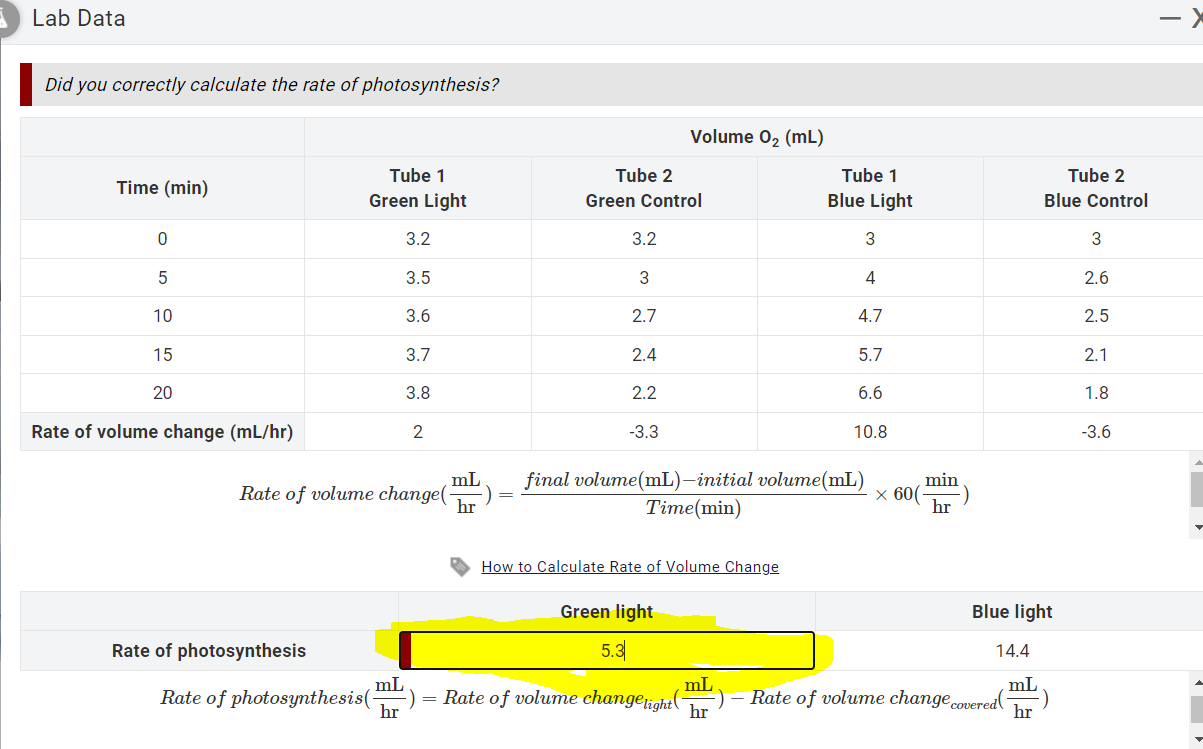Click the tag icon beside the calculation link
This screenshot has width=1203, height=749.
point(461,566)
